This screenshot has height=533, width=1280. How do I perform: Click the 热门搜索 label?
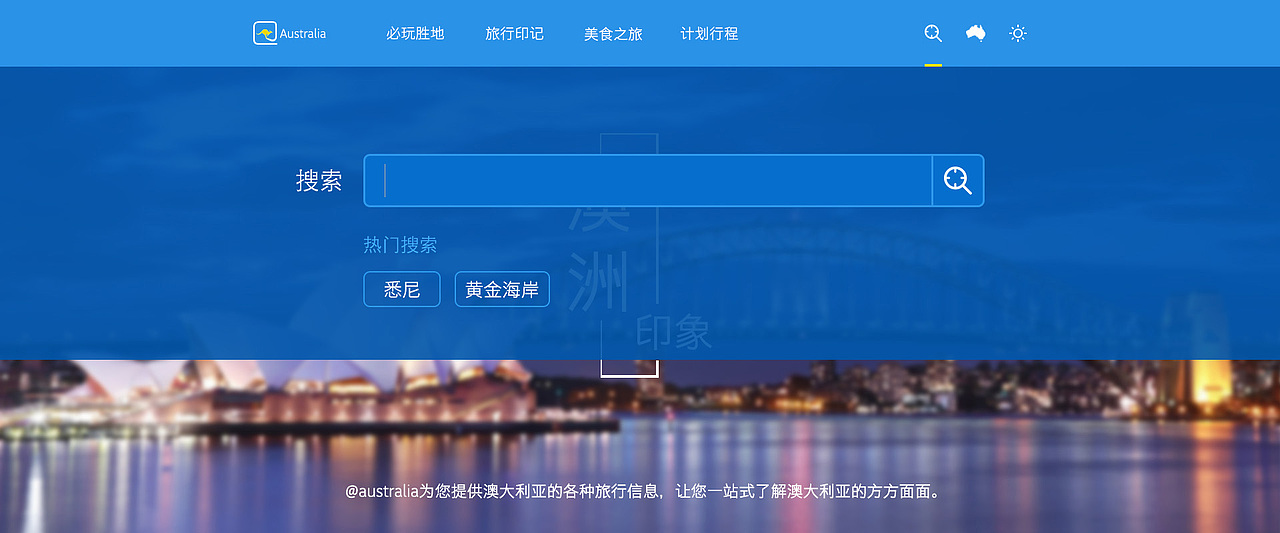tap(400, 245)
